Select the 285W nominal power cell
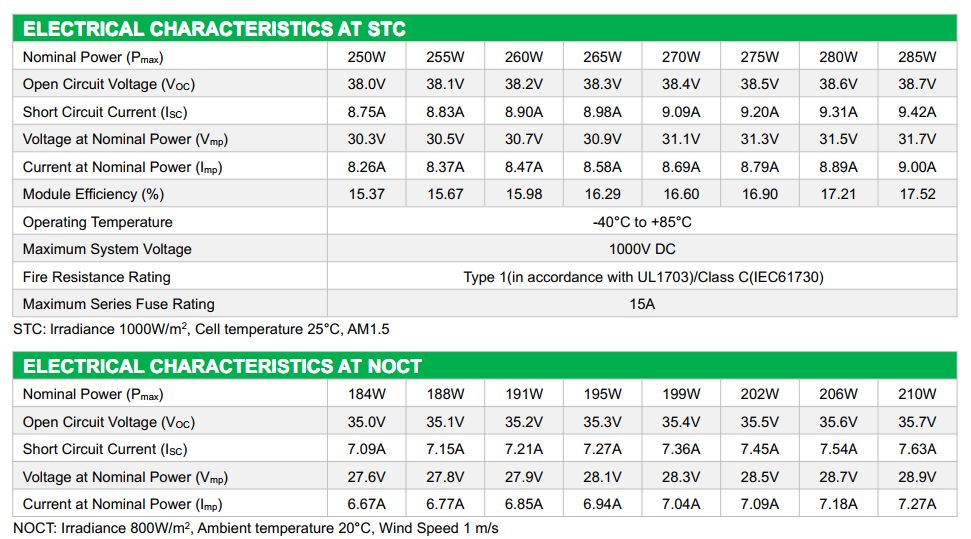Image resolution: width=971 pixels, height=539 pixels. pos(917,57)
